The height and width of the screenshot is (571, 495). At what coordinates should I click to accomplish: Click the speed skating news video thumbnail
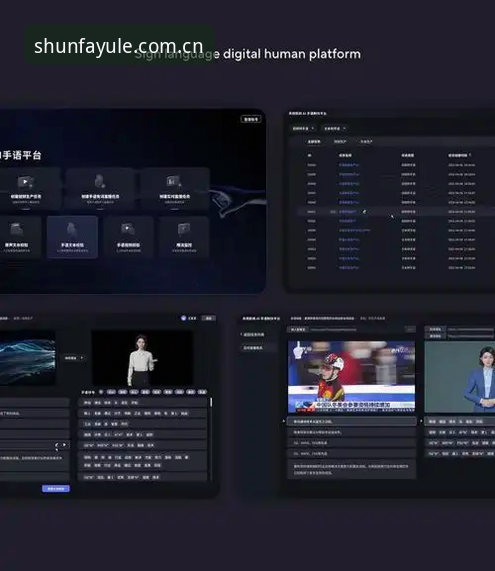[351, 377]
